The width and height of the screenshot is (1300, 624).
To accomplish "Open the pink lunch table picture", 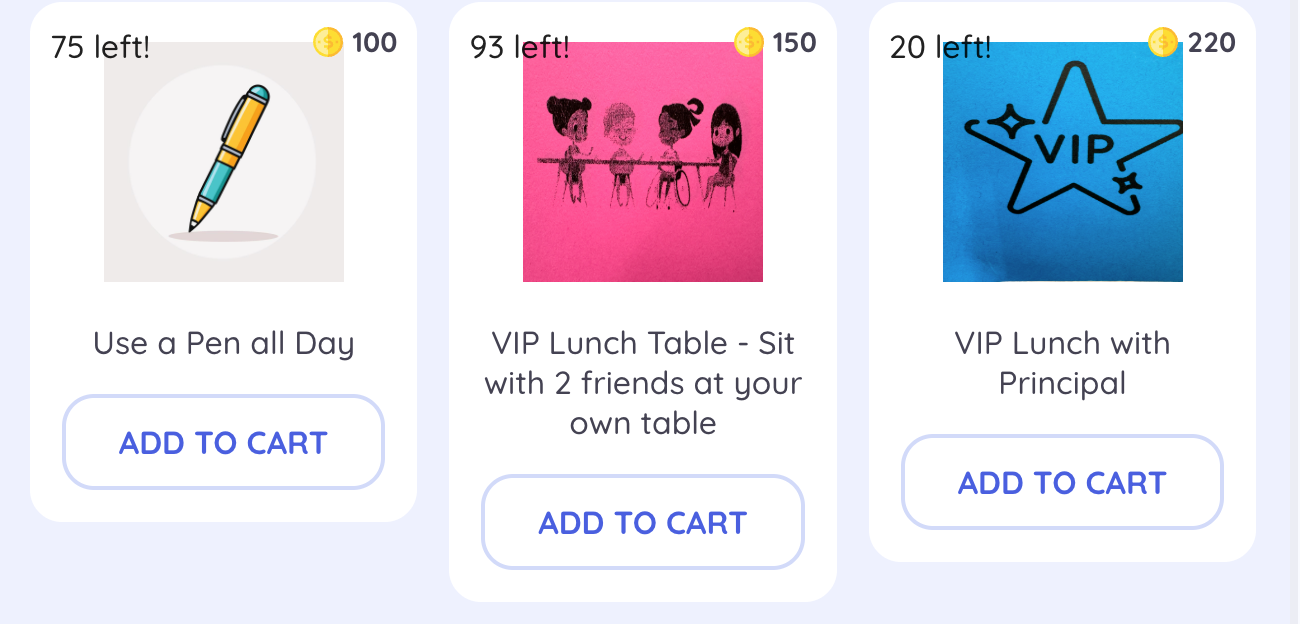I will (643, 162).
